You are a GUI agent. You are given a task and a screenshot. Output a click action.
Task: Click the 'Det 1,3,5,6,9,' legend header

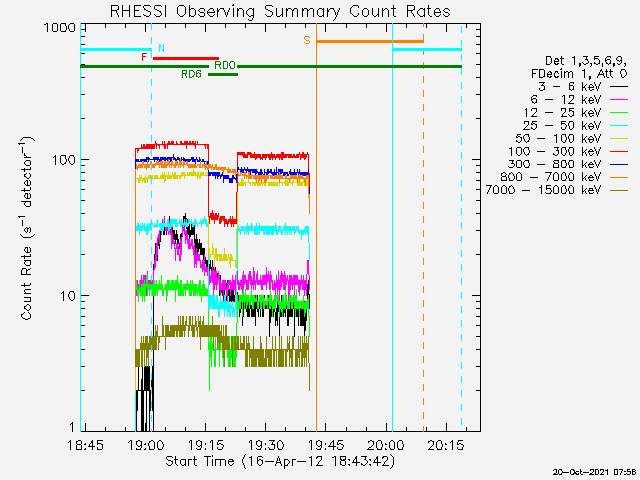click(587, 61)
